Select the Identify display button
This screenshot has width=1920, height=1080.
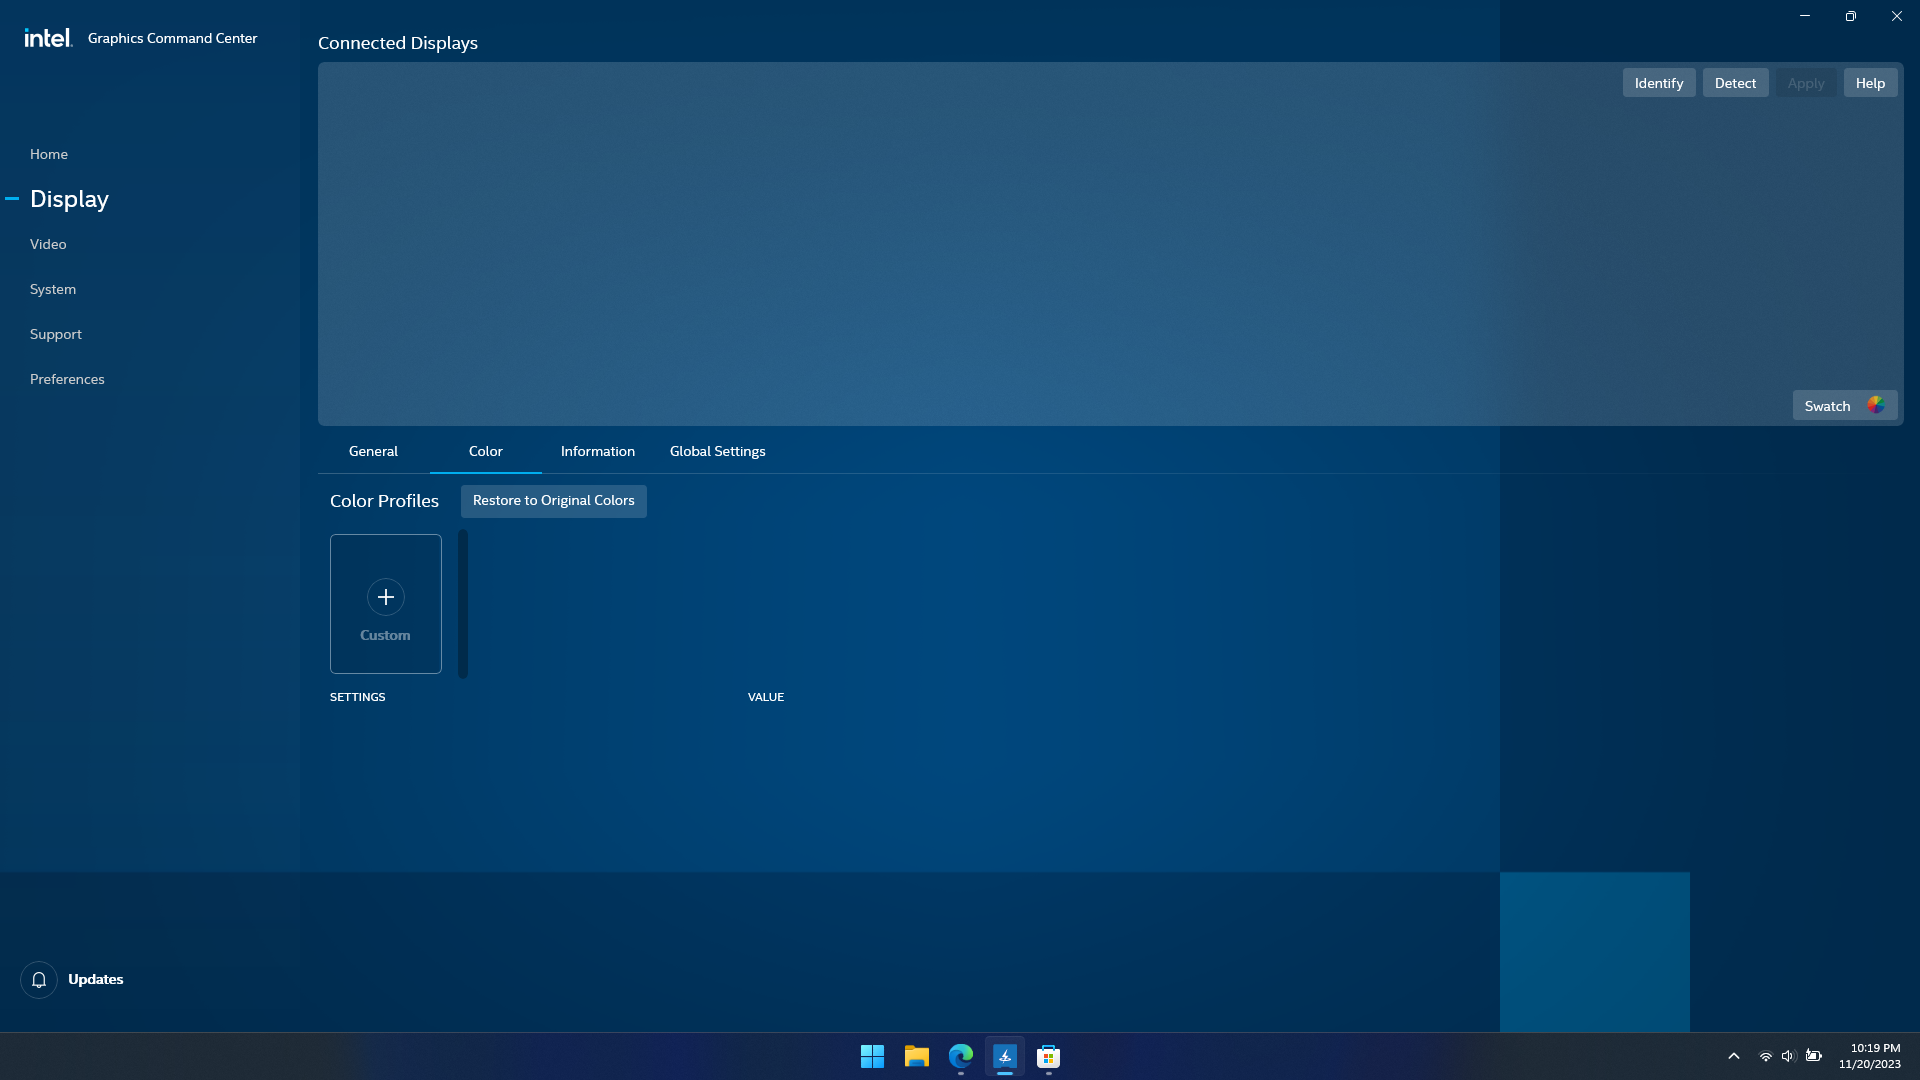click(x=1659, y=82)
